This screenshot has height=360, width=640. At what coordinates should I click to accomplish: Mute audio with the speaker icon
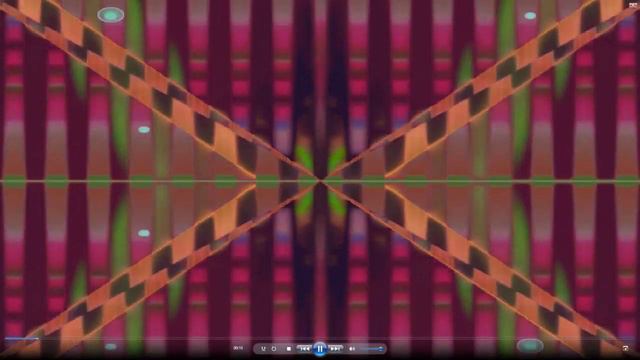click(352, 349)
